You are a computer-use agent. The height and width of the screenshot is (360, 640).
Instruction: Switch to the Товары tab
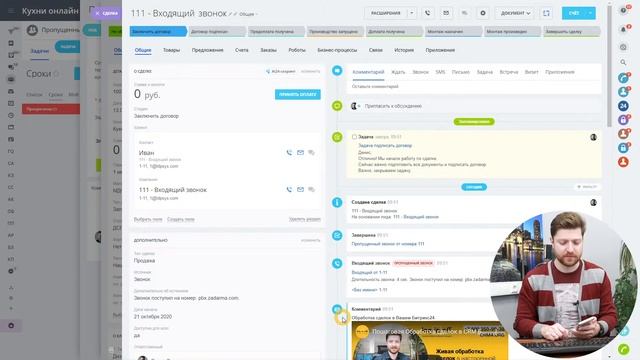tap(171, 50)
